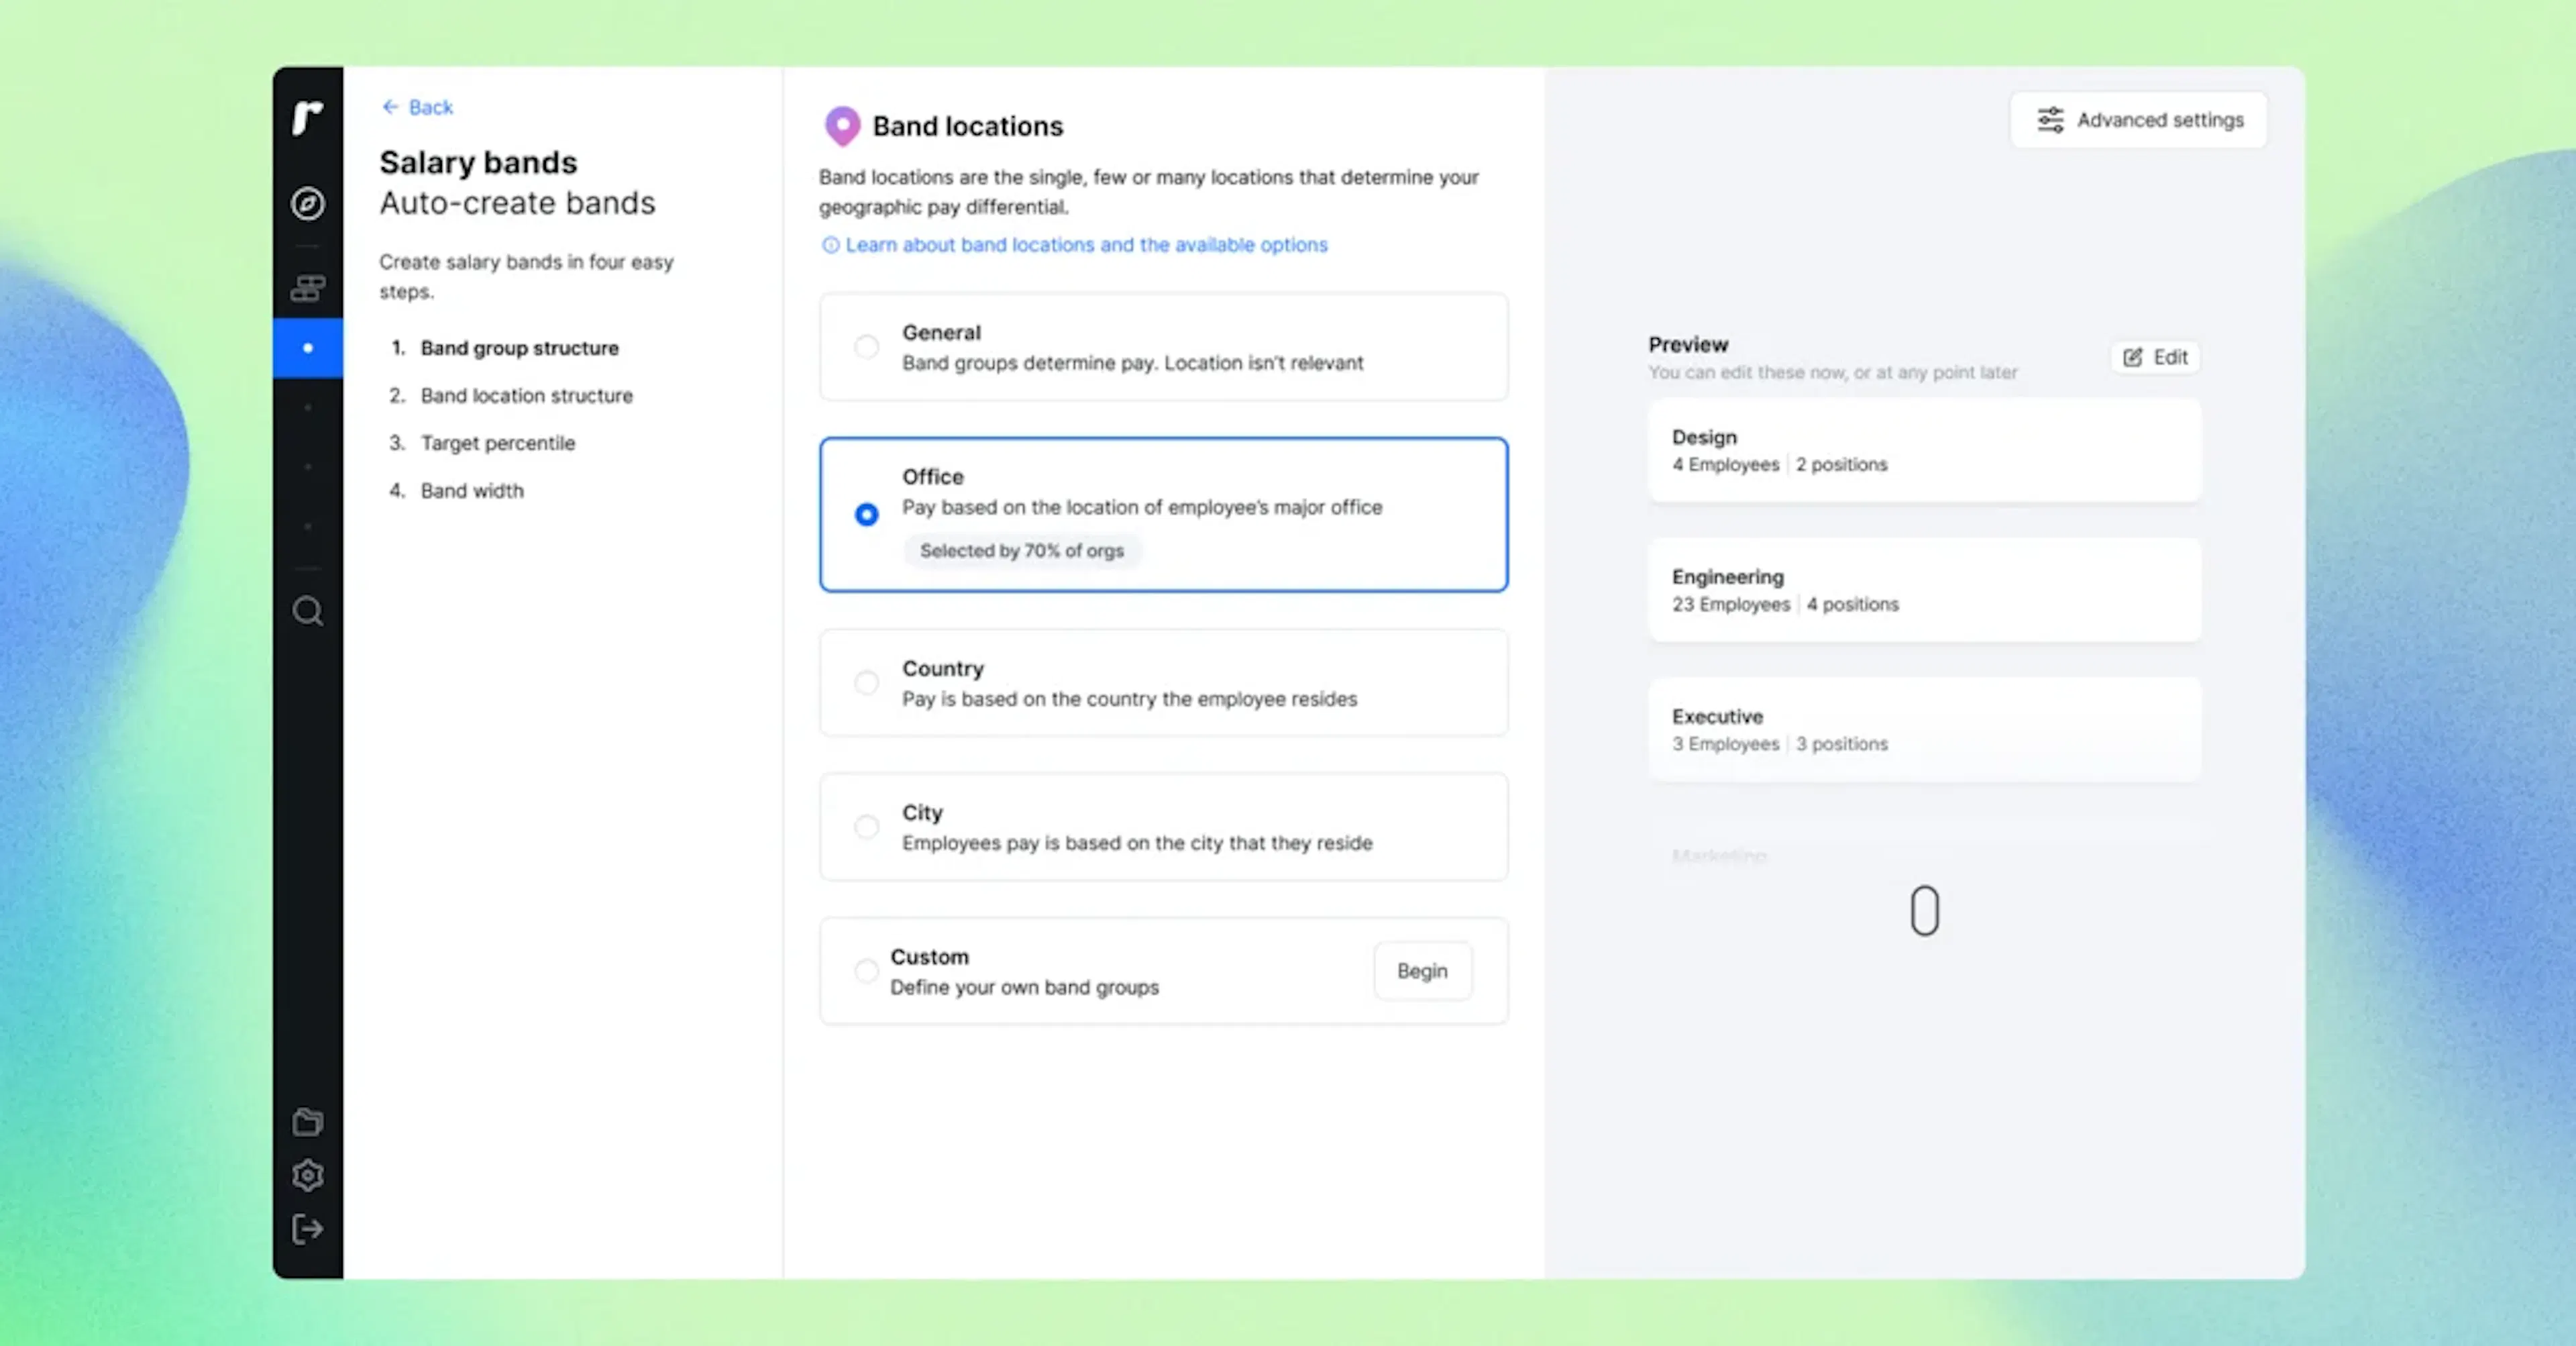Viewport: 2576px width, 1346px height.
Task: Select the Country radio option
Action: click(866, 683)
